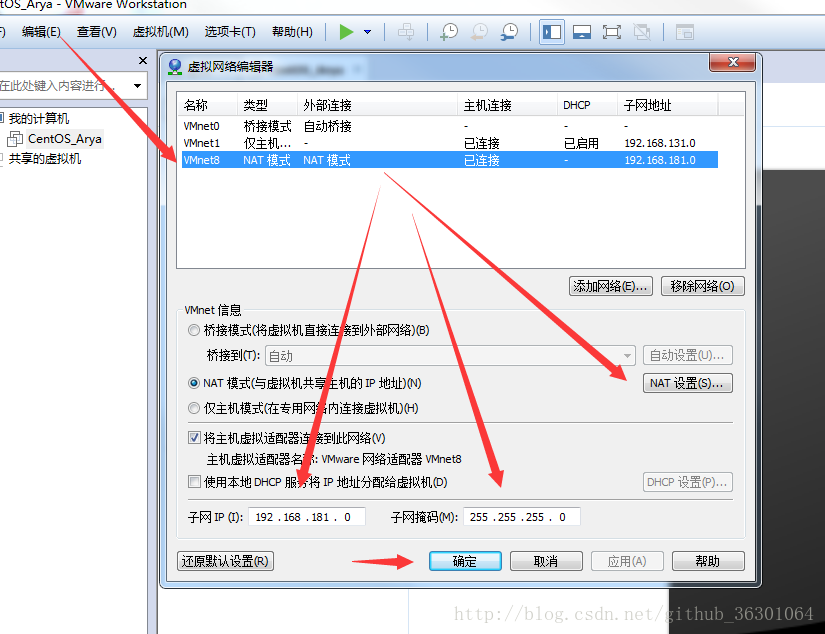Click 还原默认设置(R) button
This screenshot has height=634, width=825.
(225, 561)
